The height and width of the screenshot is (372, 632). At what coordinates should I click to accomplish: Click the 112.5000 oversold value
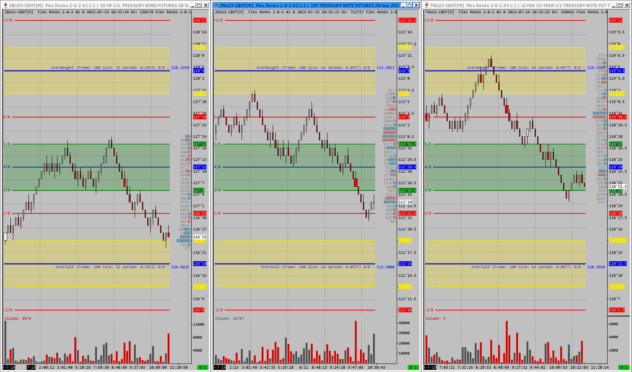[x=386, y=267]
